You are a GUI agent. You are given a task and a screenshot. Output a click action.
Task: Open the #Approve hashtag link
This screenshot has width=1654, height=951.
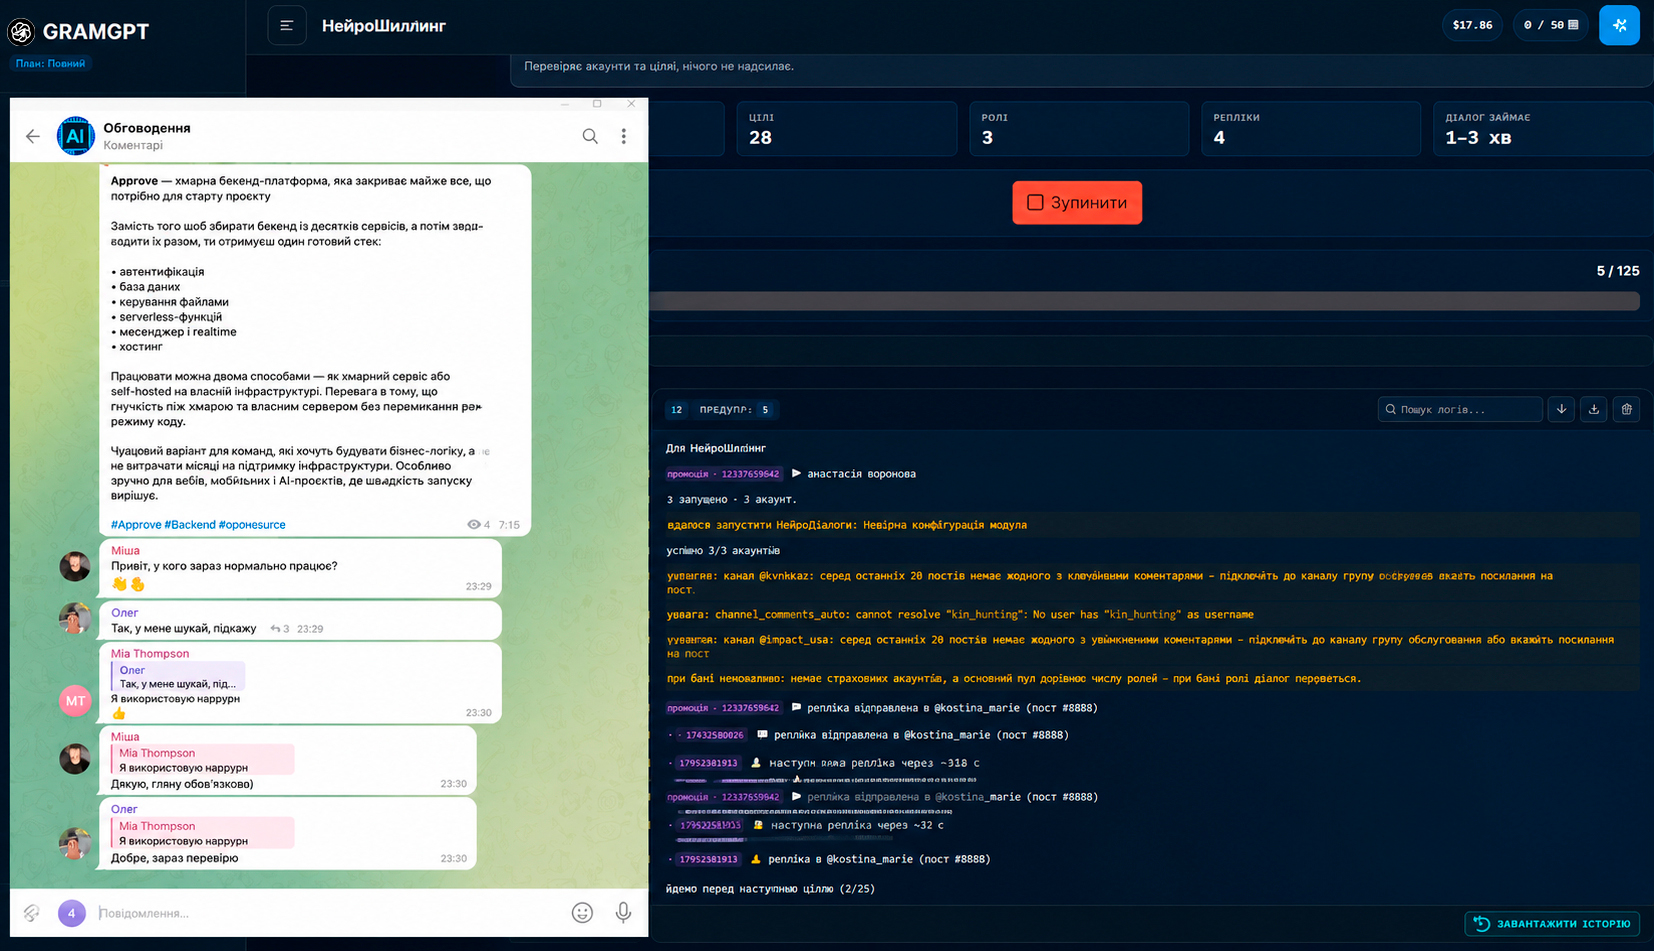pyautogui.click(x=136, y=524)
